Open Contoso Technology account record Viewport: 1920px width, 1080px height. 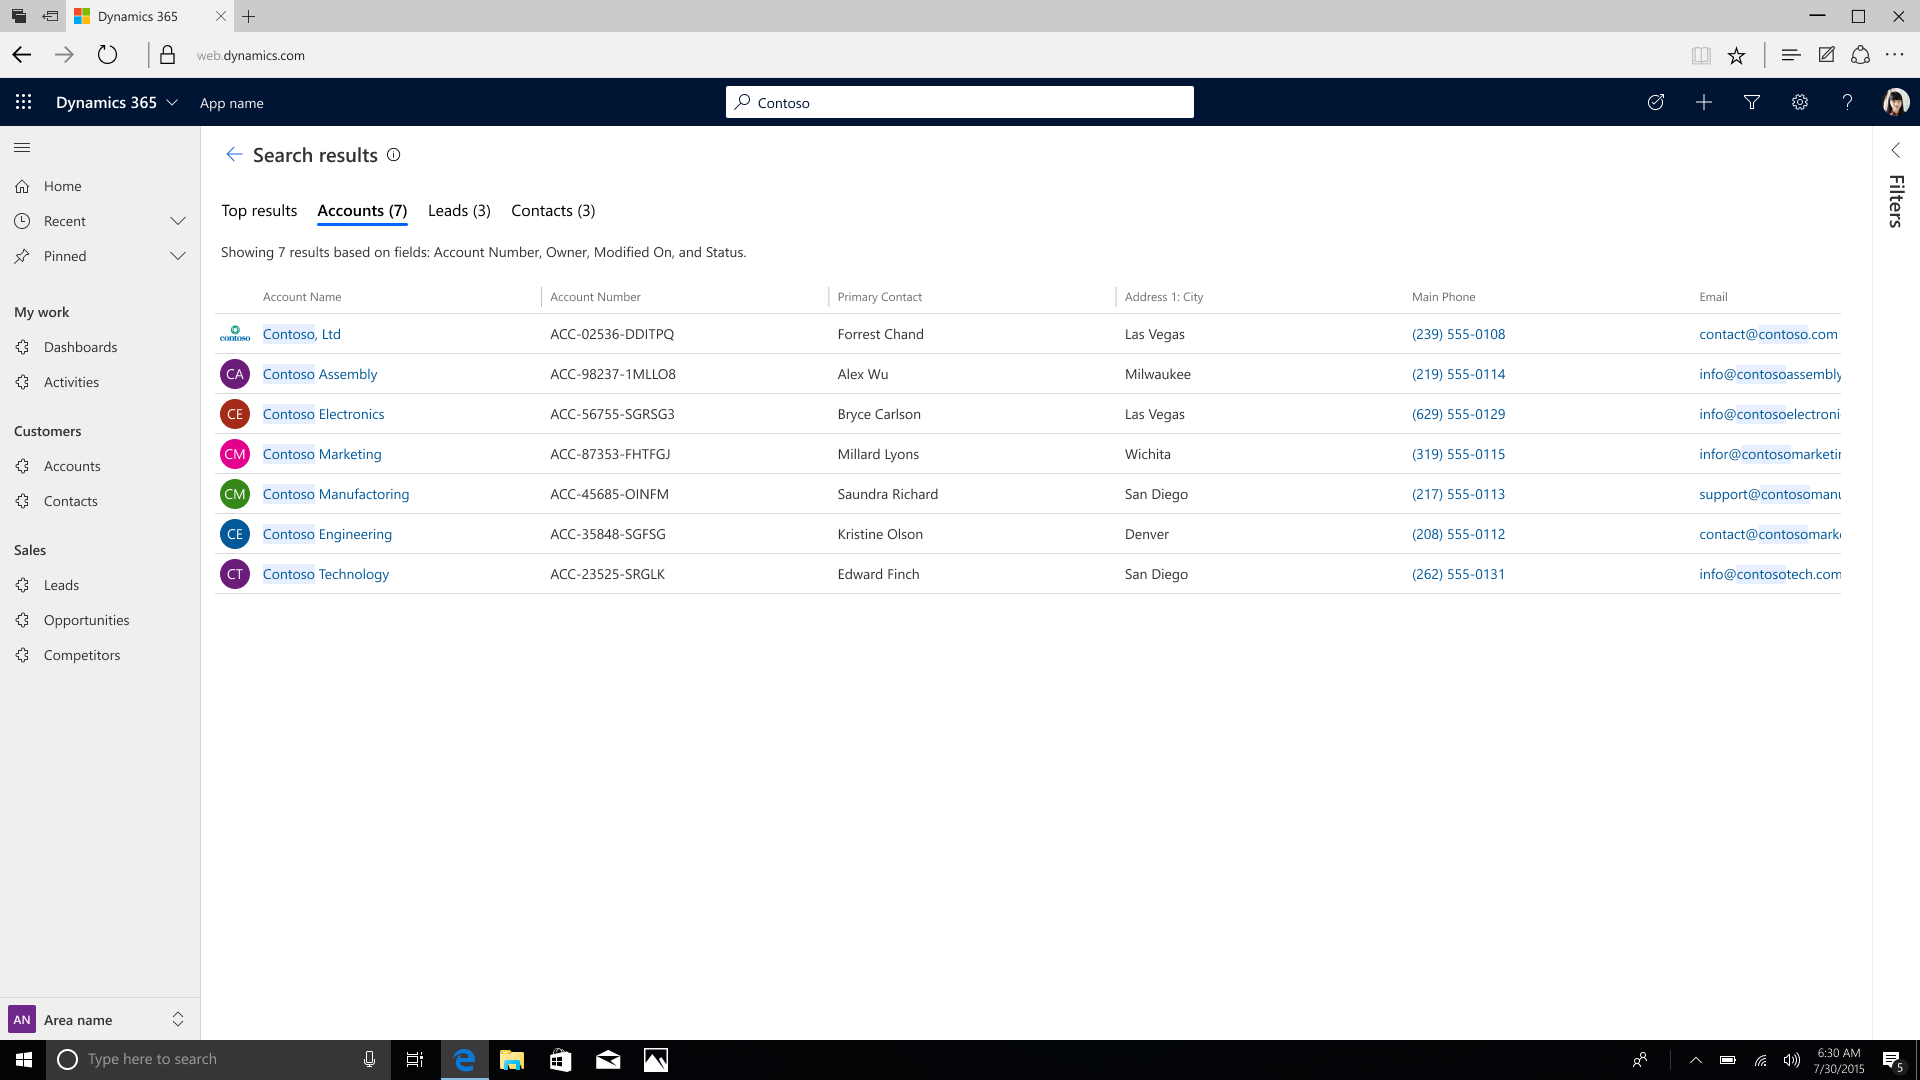(x=324, y=572)
